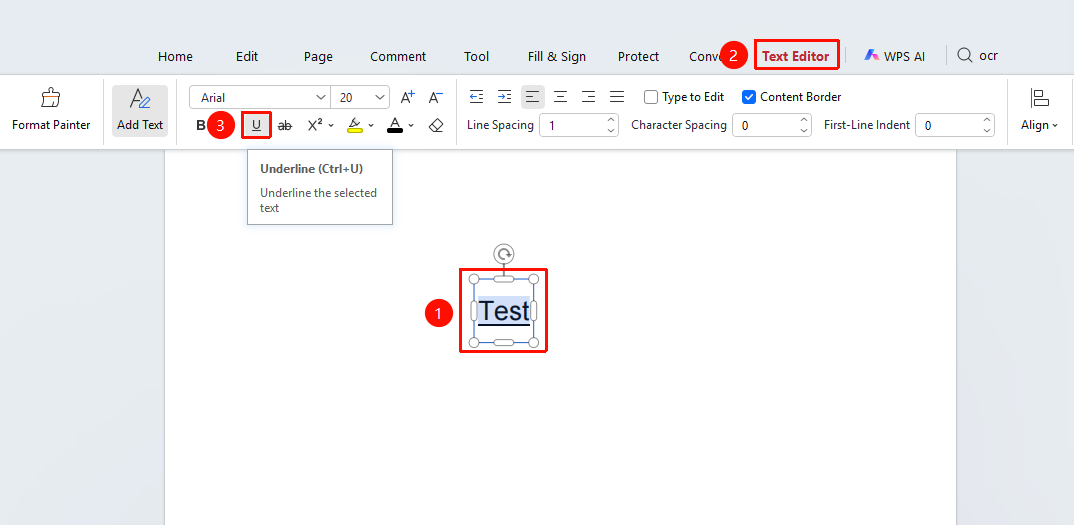Expand highlight color options arrow
This screenshot has height=525, width=1074.
pyautogui.click(x=371, y=125)
